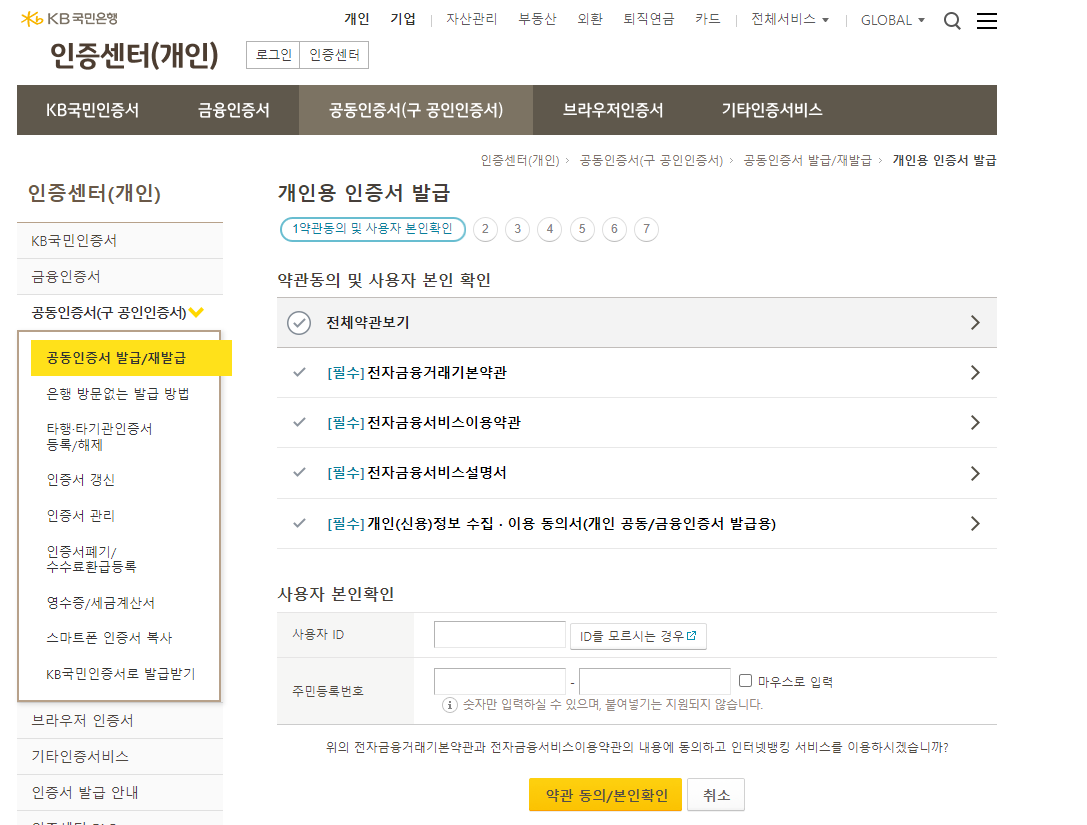Click breadcrumb 인증센터(개인)

click(x=520, y=160)
